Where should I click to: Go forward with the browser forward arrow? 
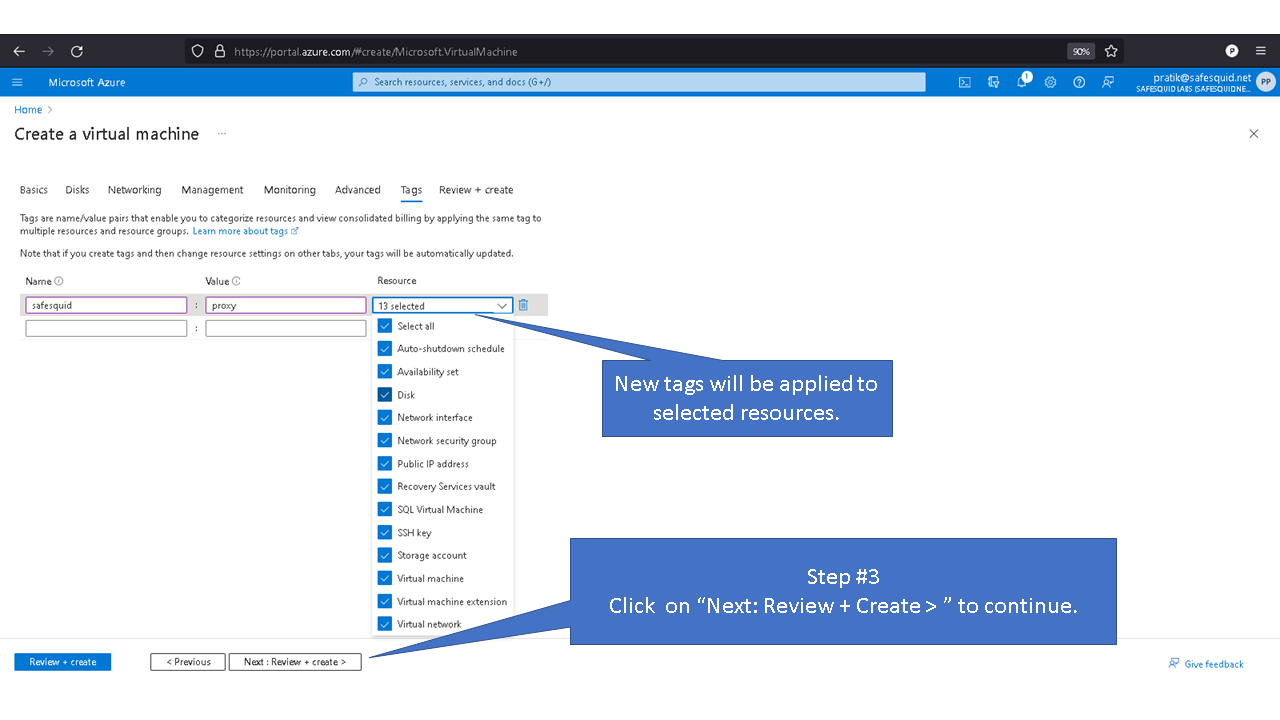tap(48, 51)
